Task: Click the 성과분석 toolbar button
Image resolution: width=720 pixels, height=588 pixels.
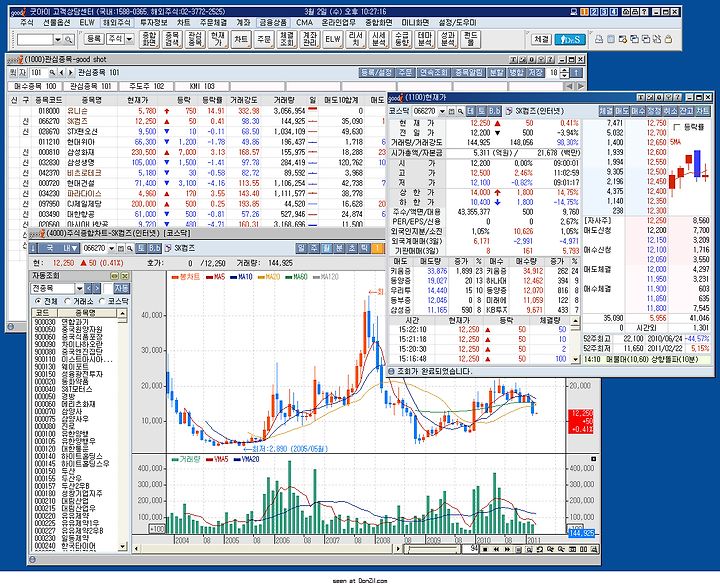Action: [448, 39]
